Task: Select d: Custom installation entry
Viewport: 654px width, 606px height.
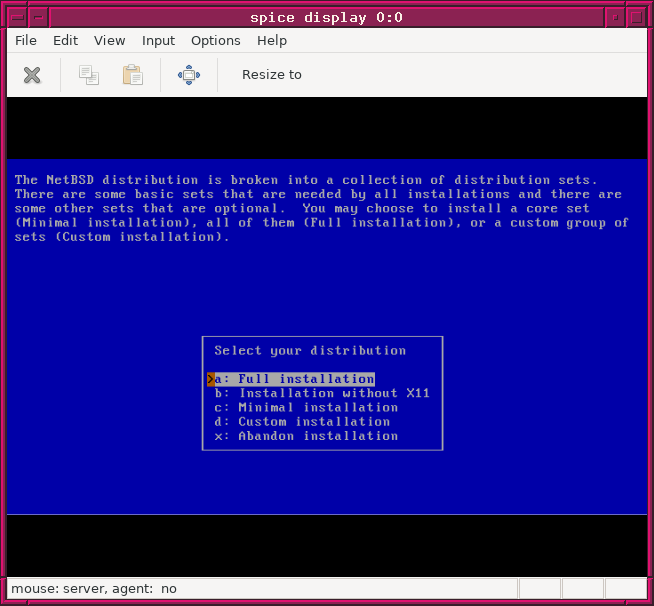Action: (302, 421)
